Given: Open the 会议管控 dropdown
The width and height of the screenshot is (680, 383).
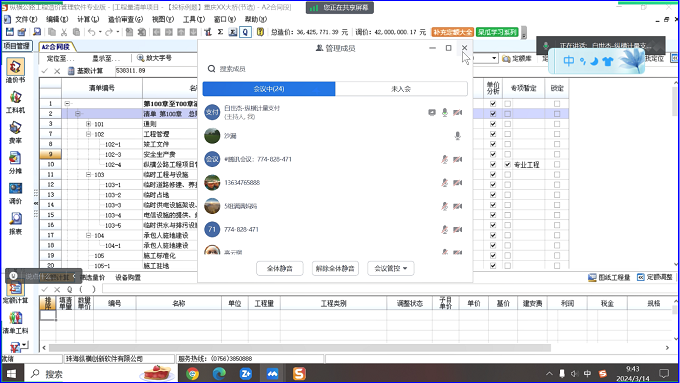Looking at the screenshot, I should 391,268.
